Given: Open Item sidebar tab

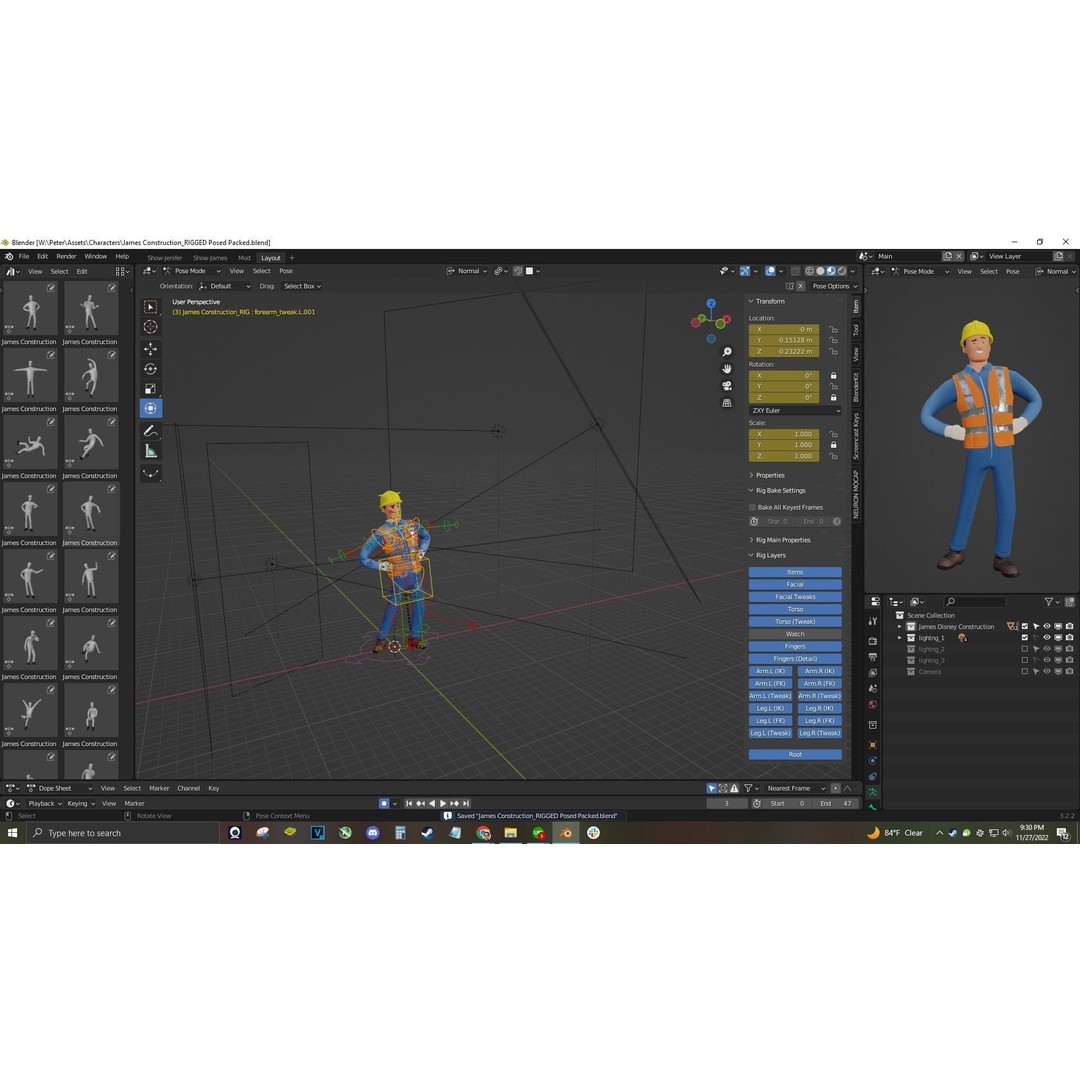Looking at the screenshot, I should [856, 307].
